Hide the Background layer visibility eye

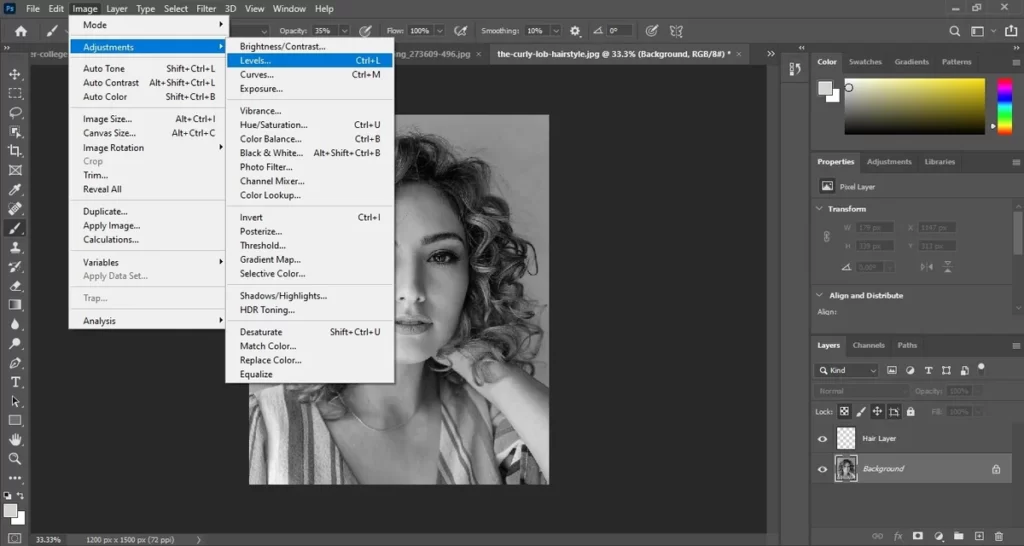tap(822, 469)
